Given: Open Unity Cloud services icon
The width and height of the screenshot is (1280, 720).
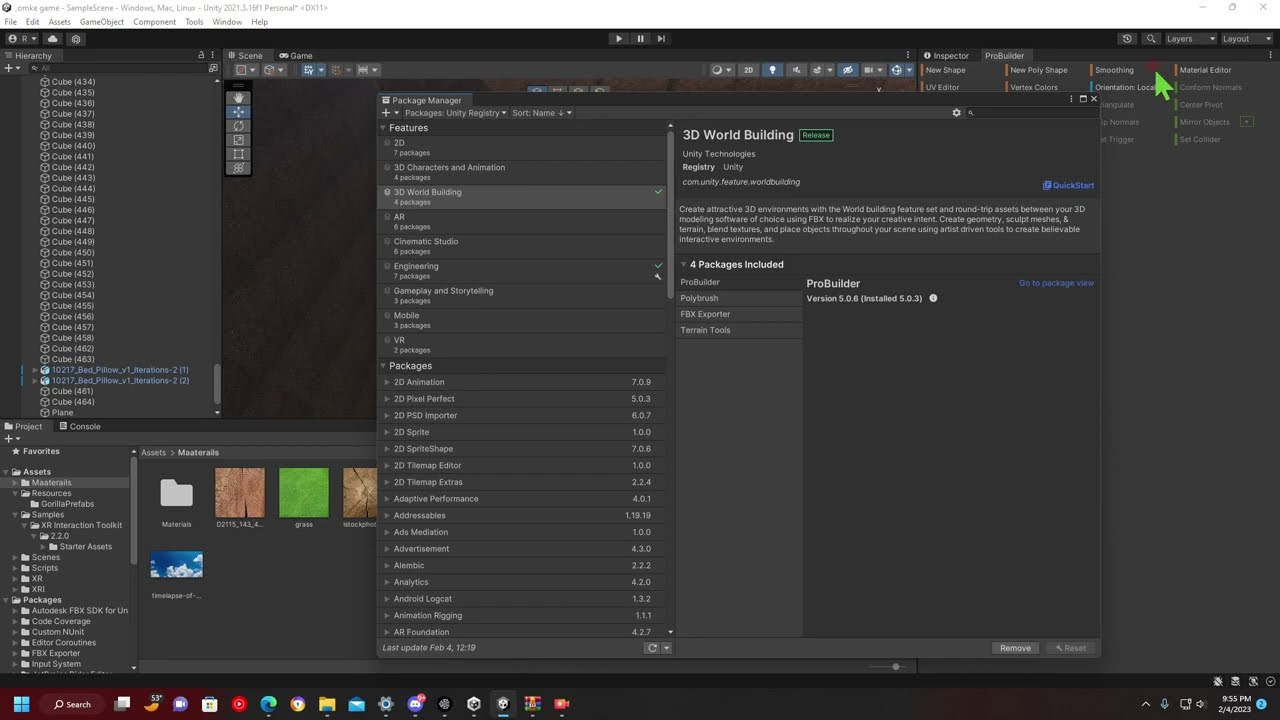Looking at the screenshot, I should point(53,39).
